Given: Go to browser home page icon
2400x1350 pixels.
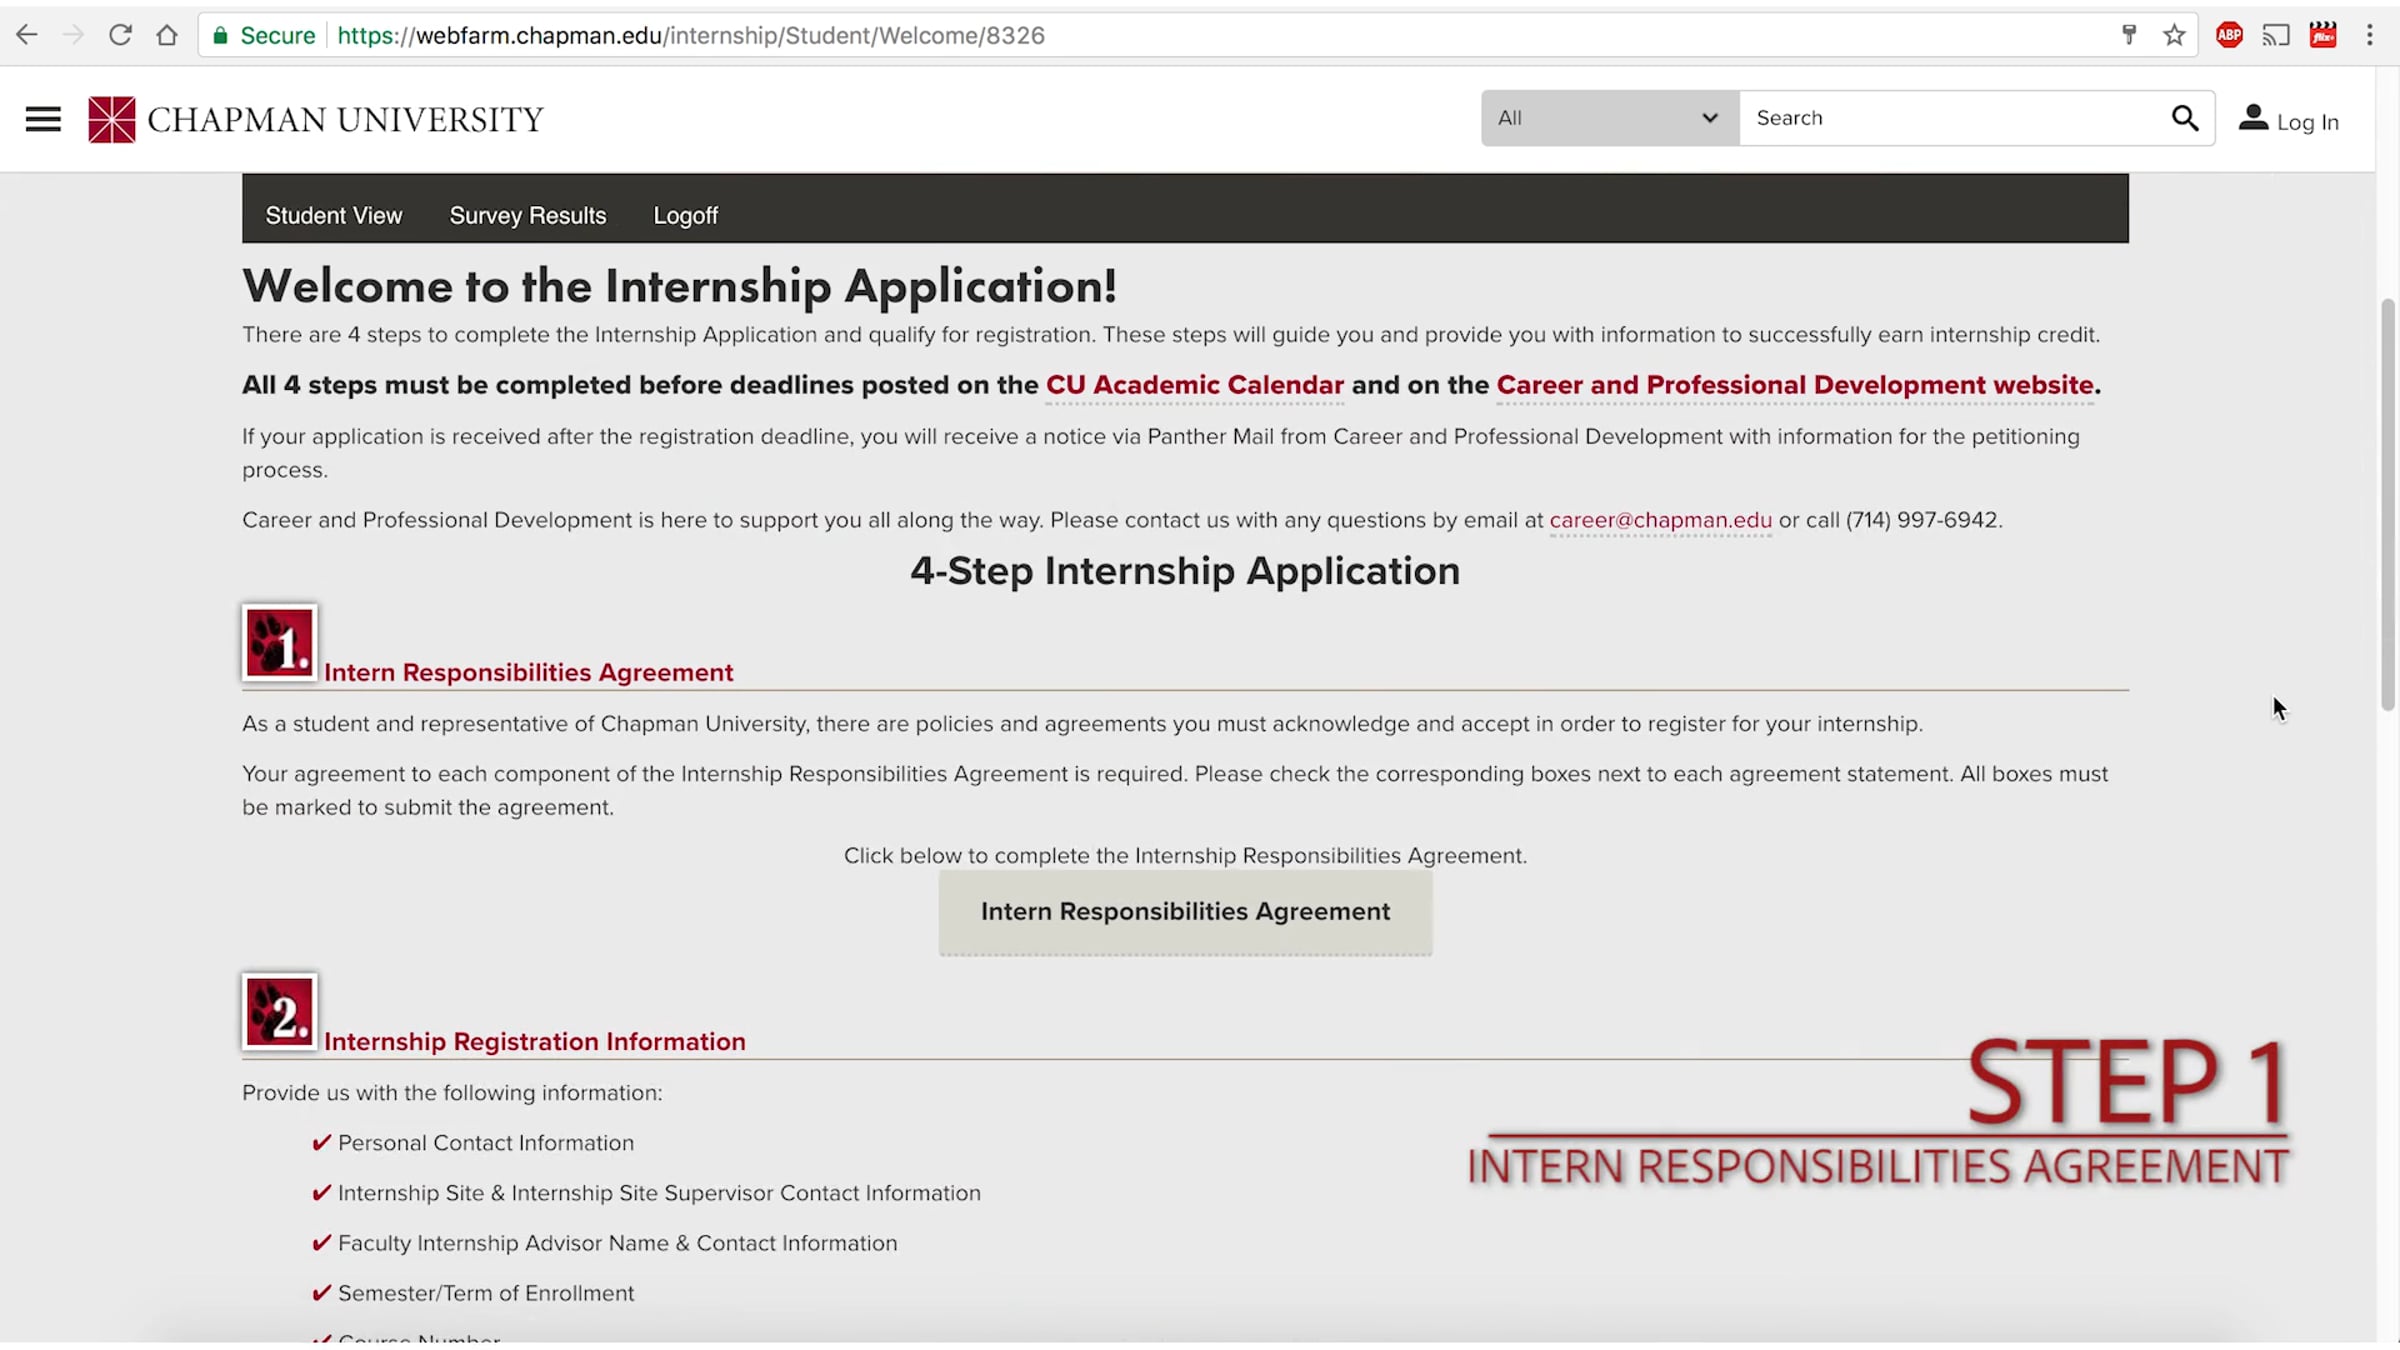Looking at the screenshot, I should point(167,35).
